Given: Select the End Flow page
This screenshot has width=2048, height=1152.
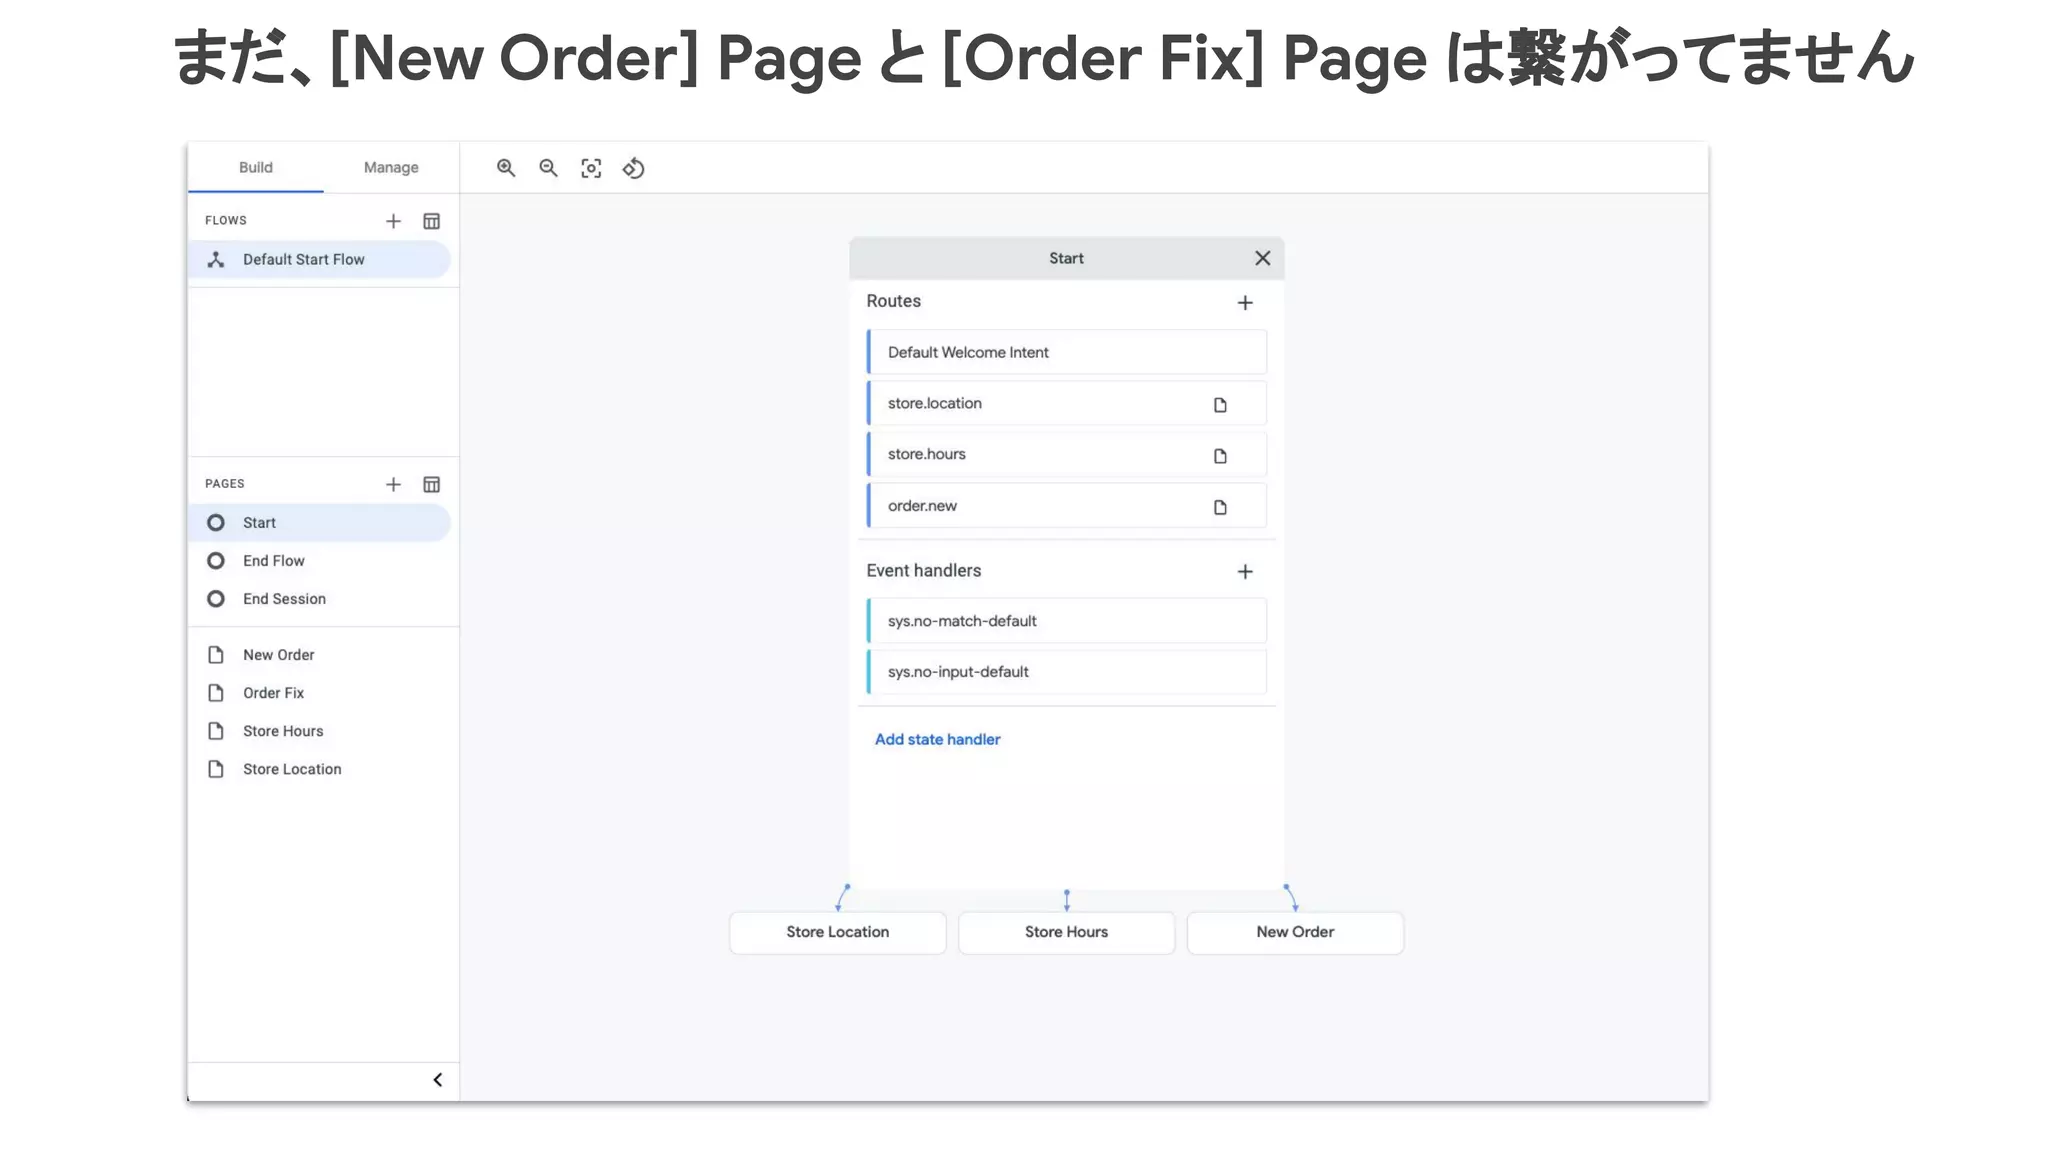Looking at the screenshot, I should [320, 560].
